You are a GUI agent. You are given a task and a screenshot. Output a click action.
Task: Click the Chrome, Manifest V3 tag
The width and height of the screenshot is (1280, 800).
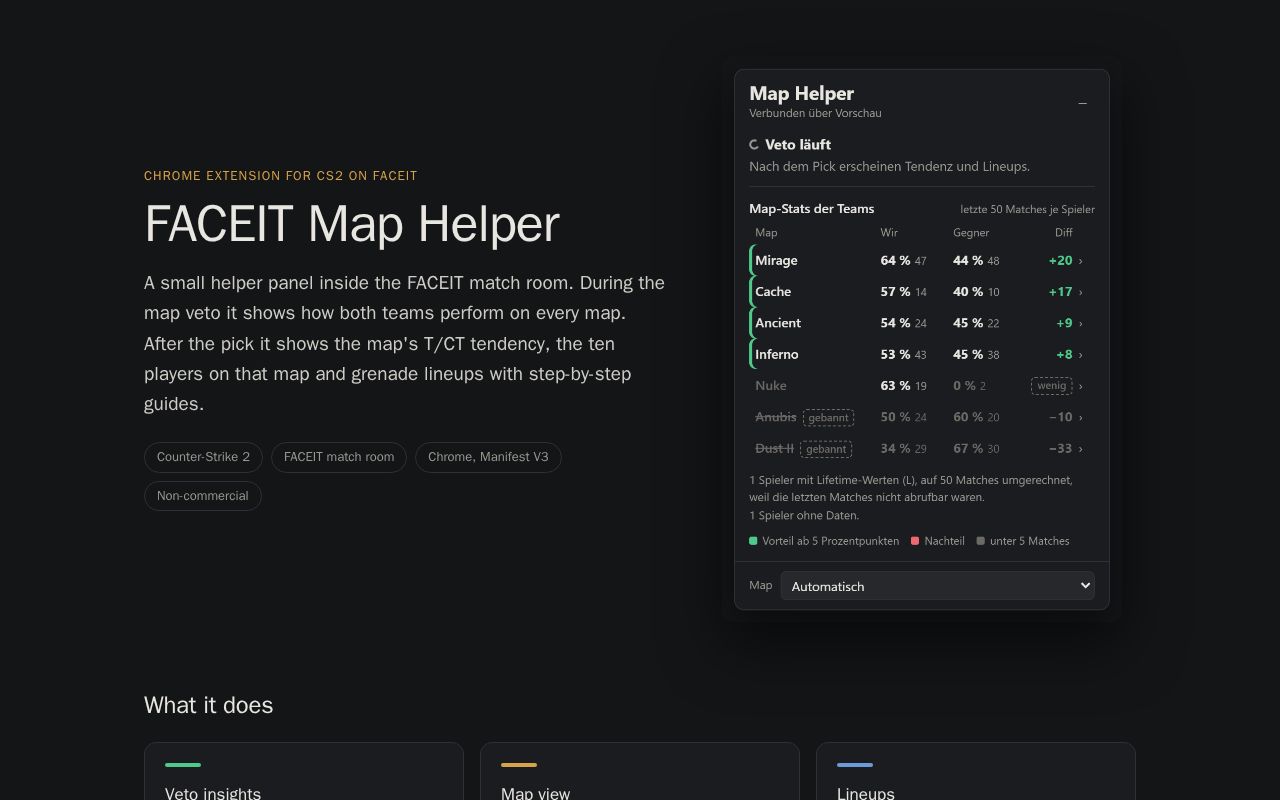[488, 457]
